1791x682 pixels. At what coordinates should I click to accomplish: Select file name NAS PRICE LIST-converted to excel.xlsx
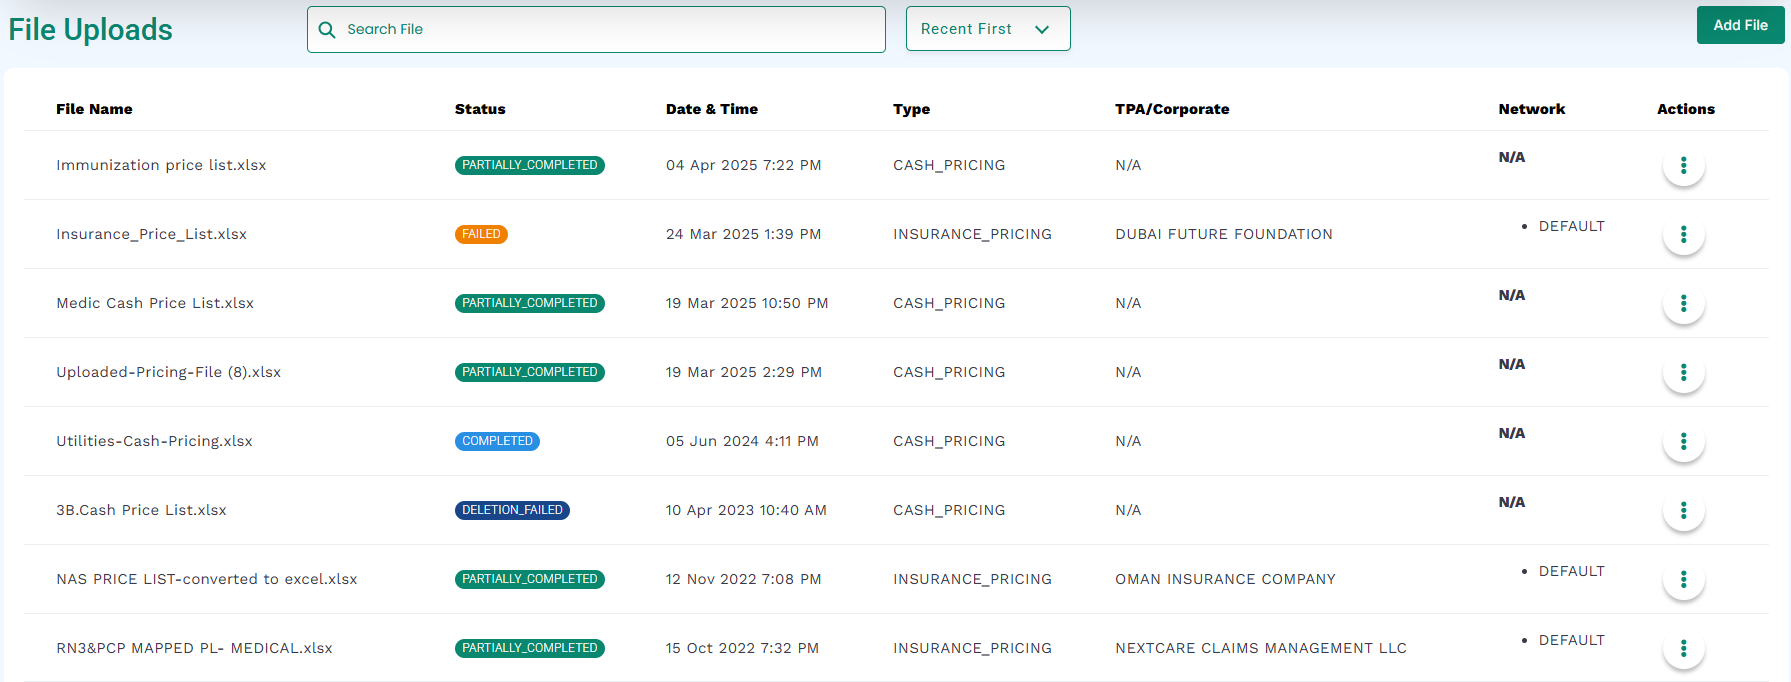[206, 579]
